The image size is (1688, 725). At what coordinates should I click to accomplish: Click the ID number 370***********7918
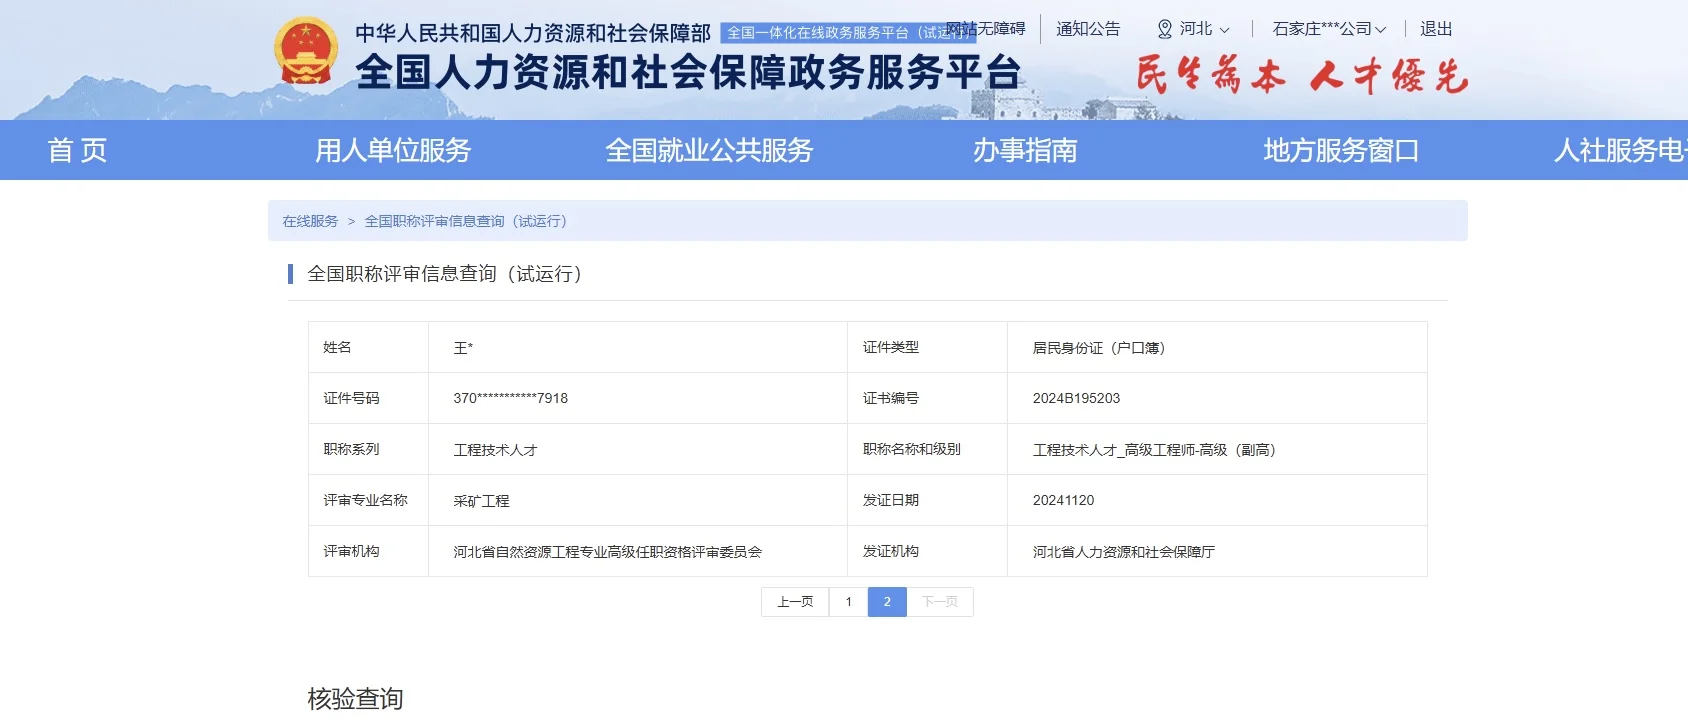(x=510, y=398)
